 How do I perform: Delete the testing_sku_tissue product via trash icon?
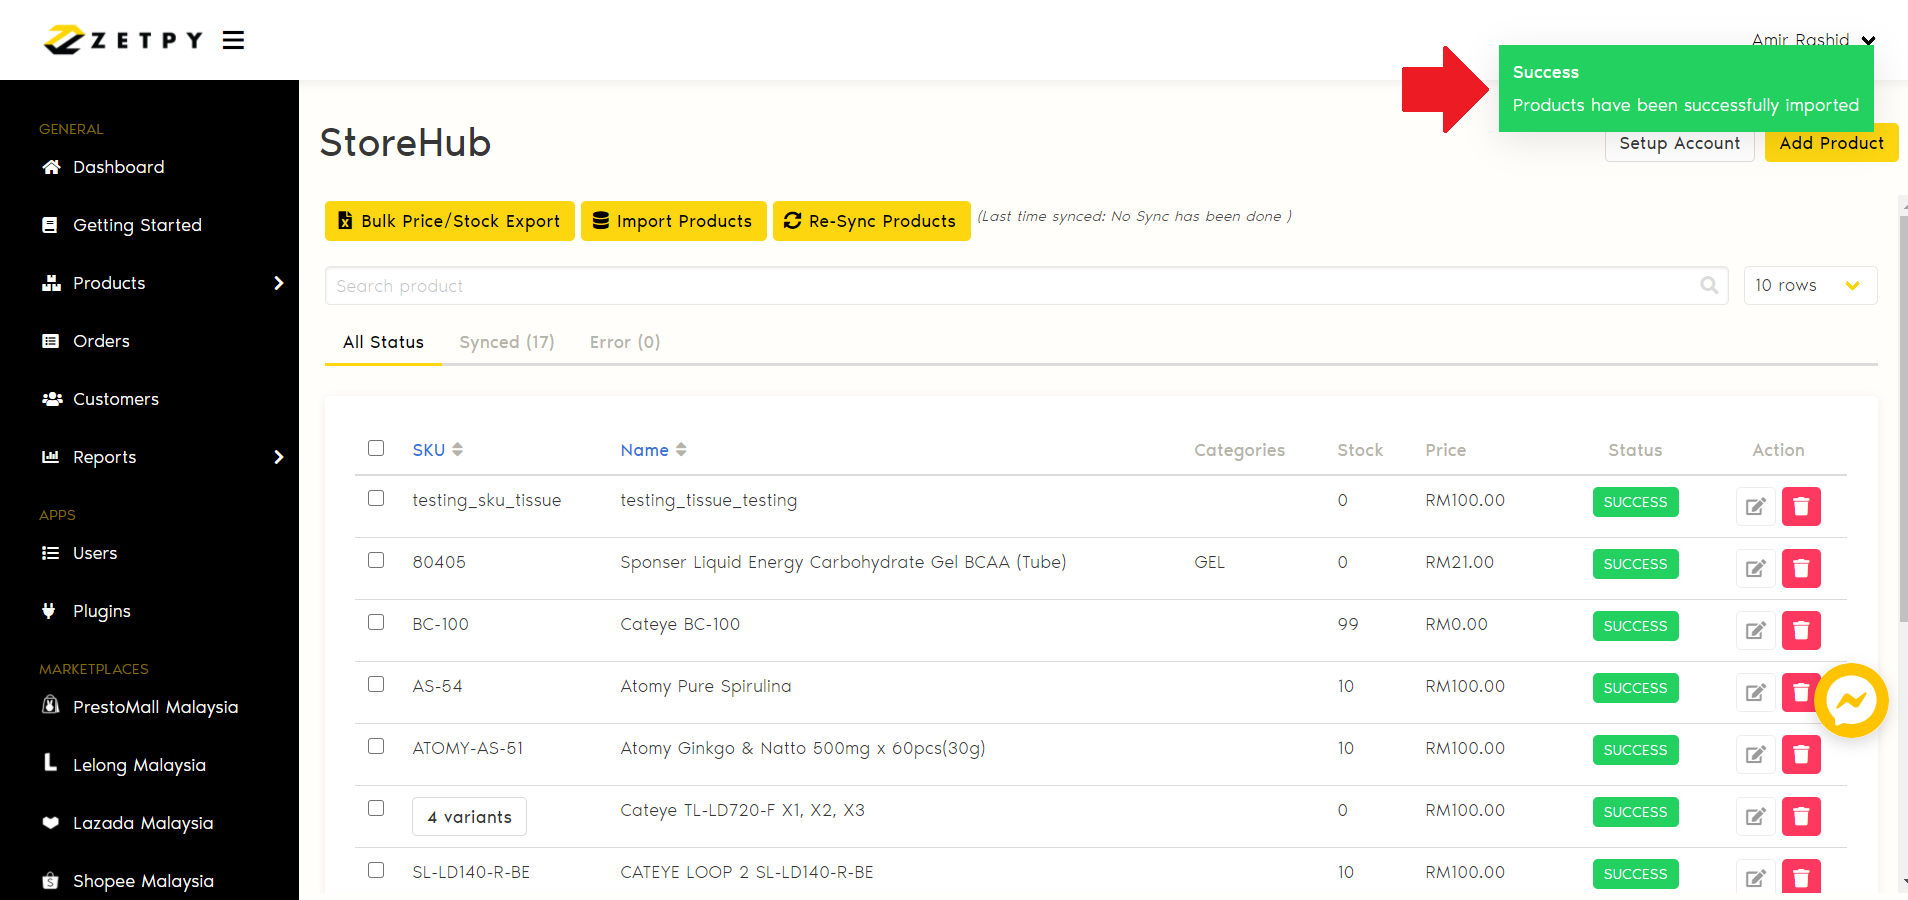pyautogui.click(x=1800, y=506)
